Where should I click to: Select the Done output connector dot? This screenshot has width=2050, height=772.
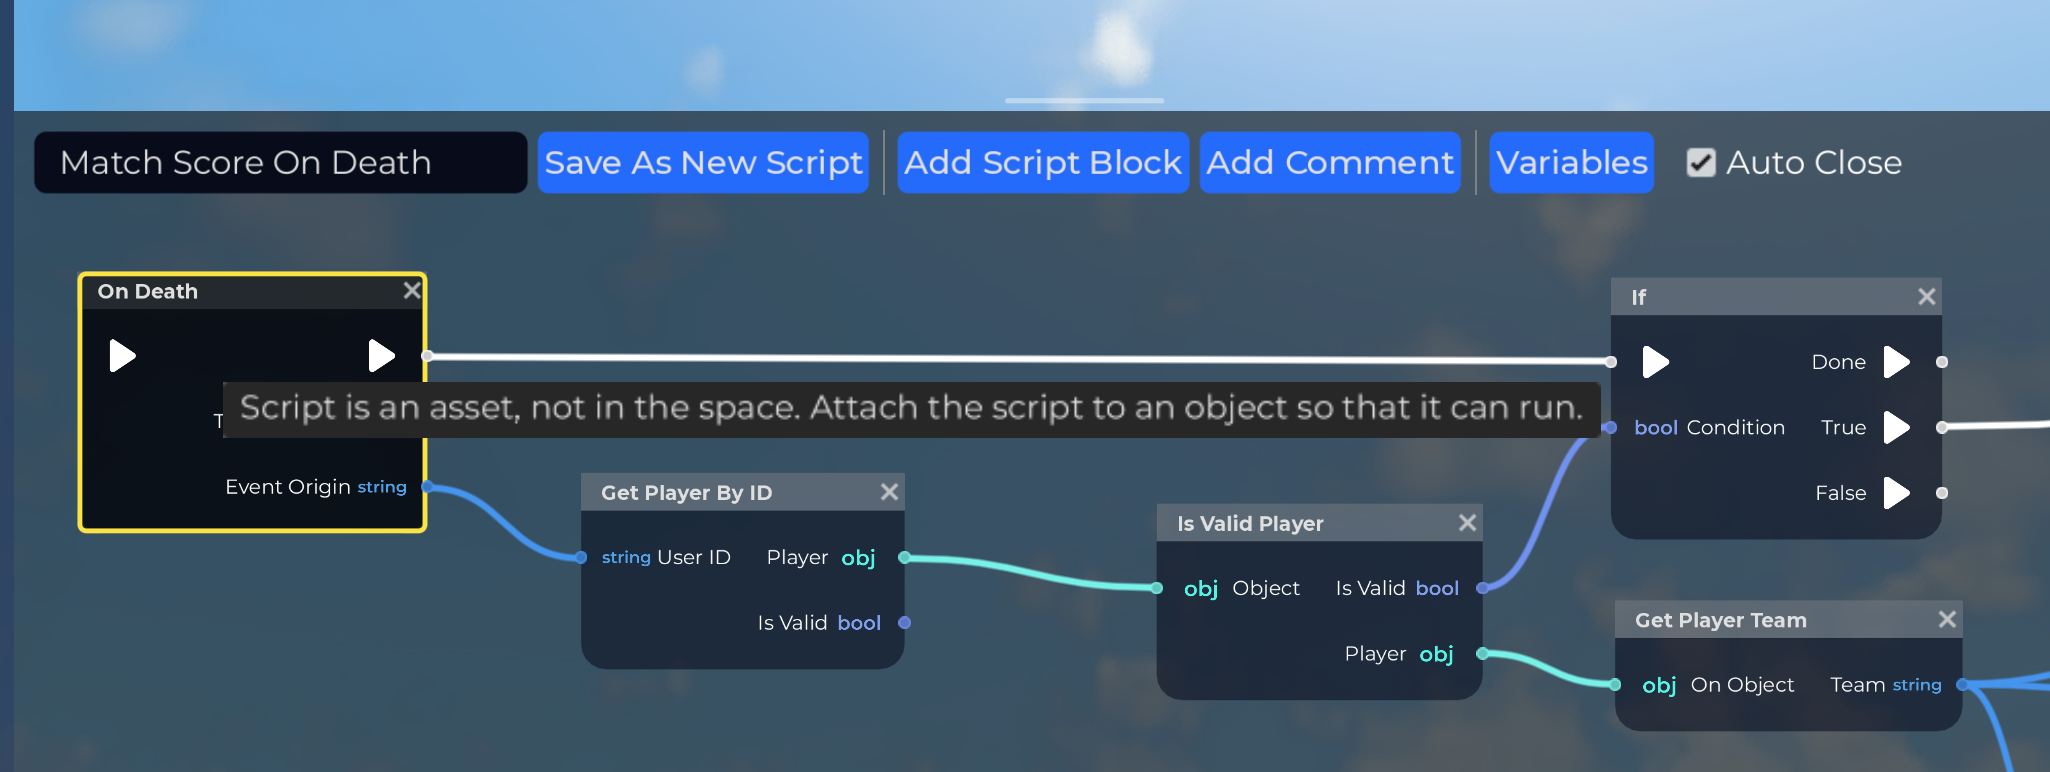pyautogui.click(x=1942, y=362)
